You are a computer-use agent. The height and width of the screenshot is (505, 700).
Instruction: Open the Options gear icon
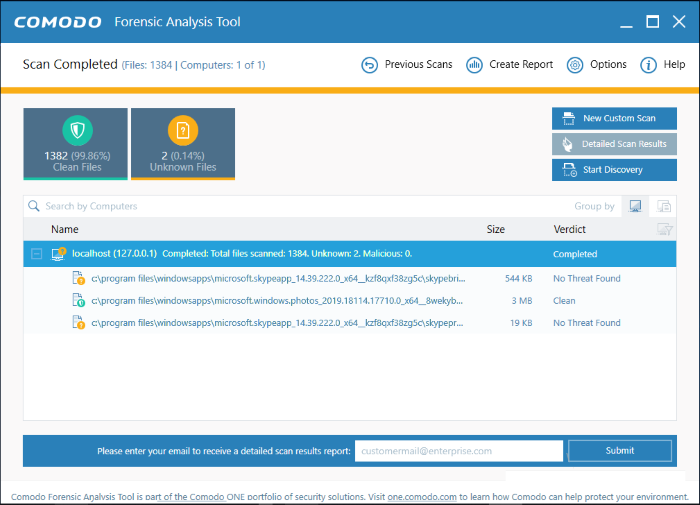pos(575,65)
